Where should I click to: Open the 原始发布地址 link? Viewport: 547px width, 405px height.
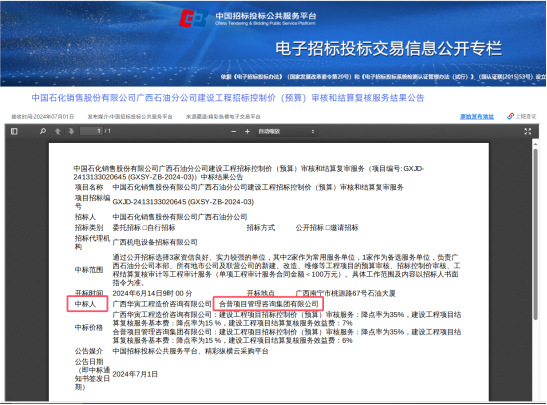(477, 117)
